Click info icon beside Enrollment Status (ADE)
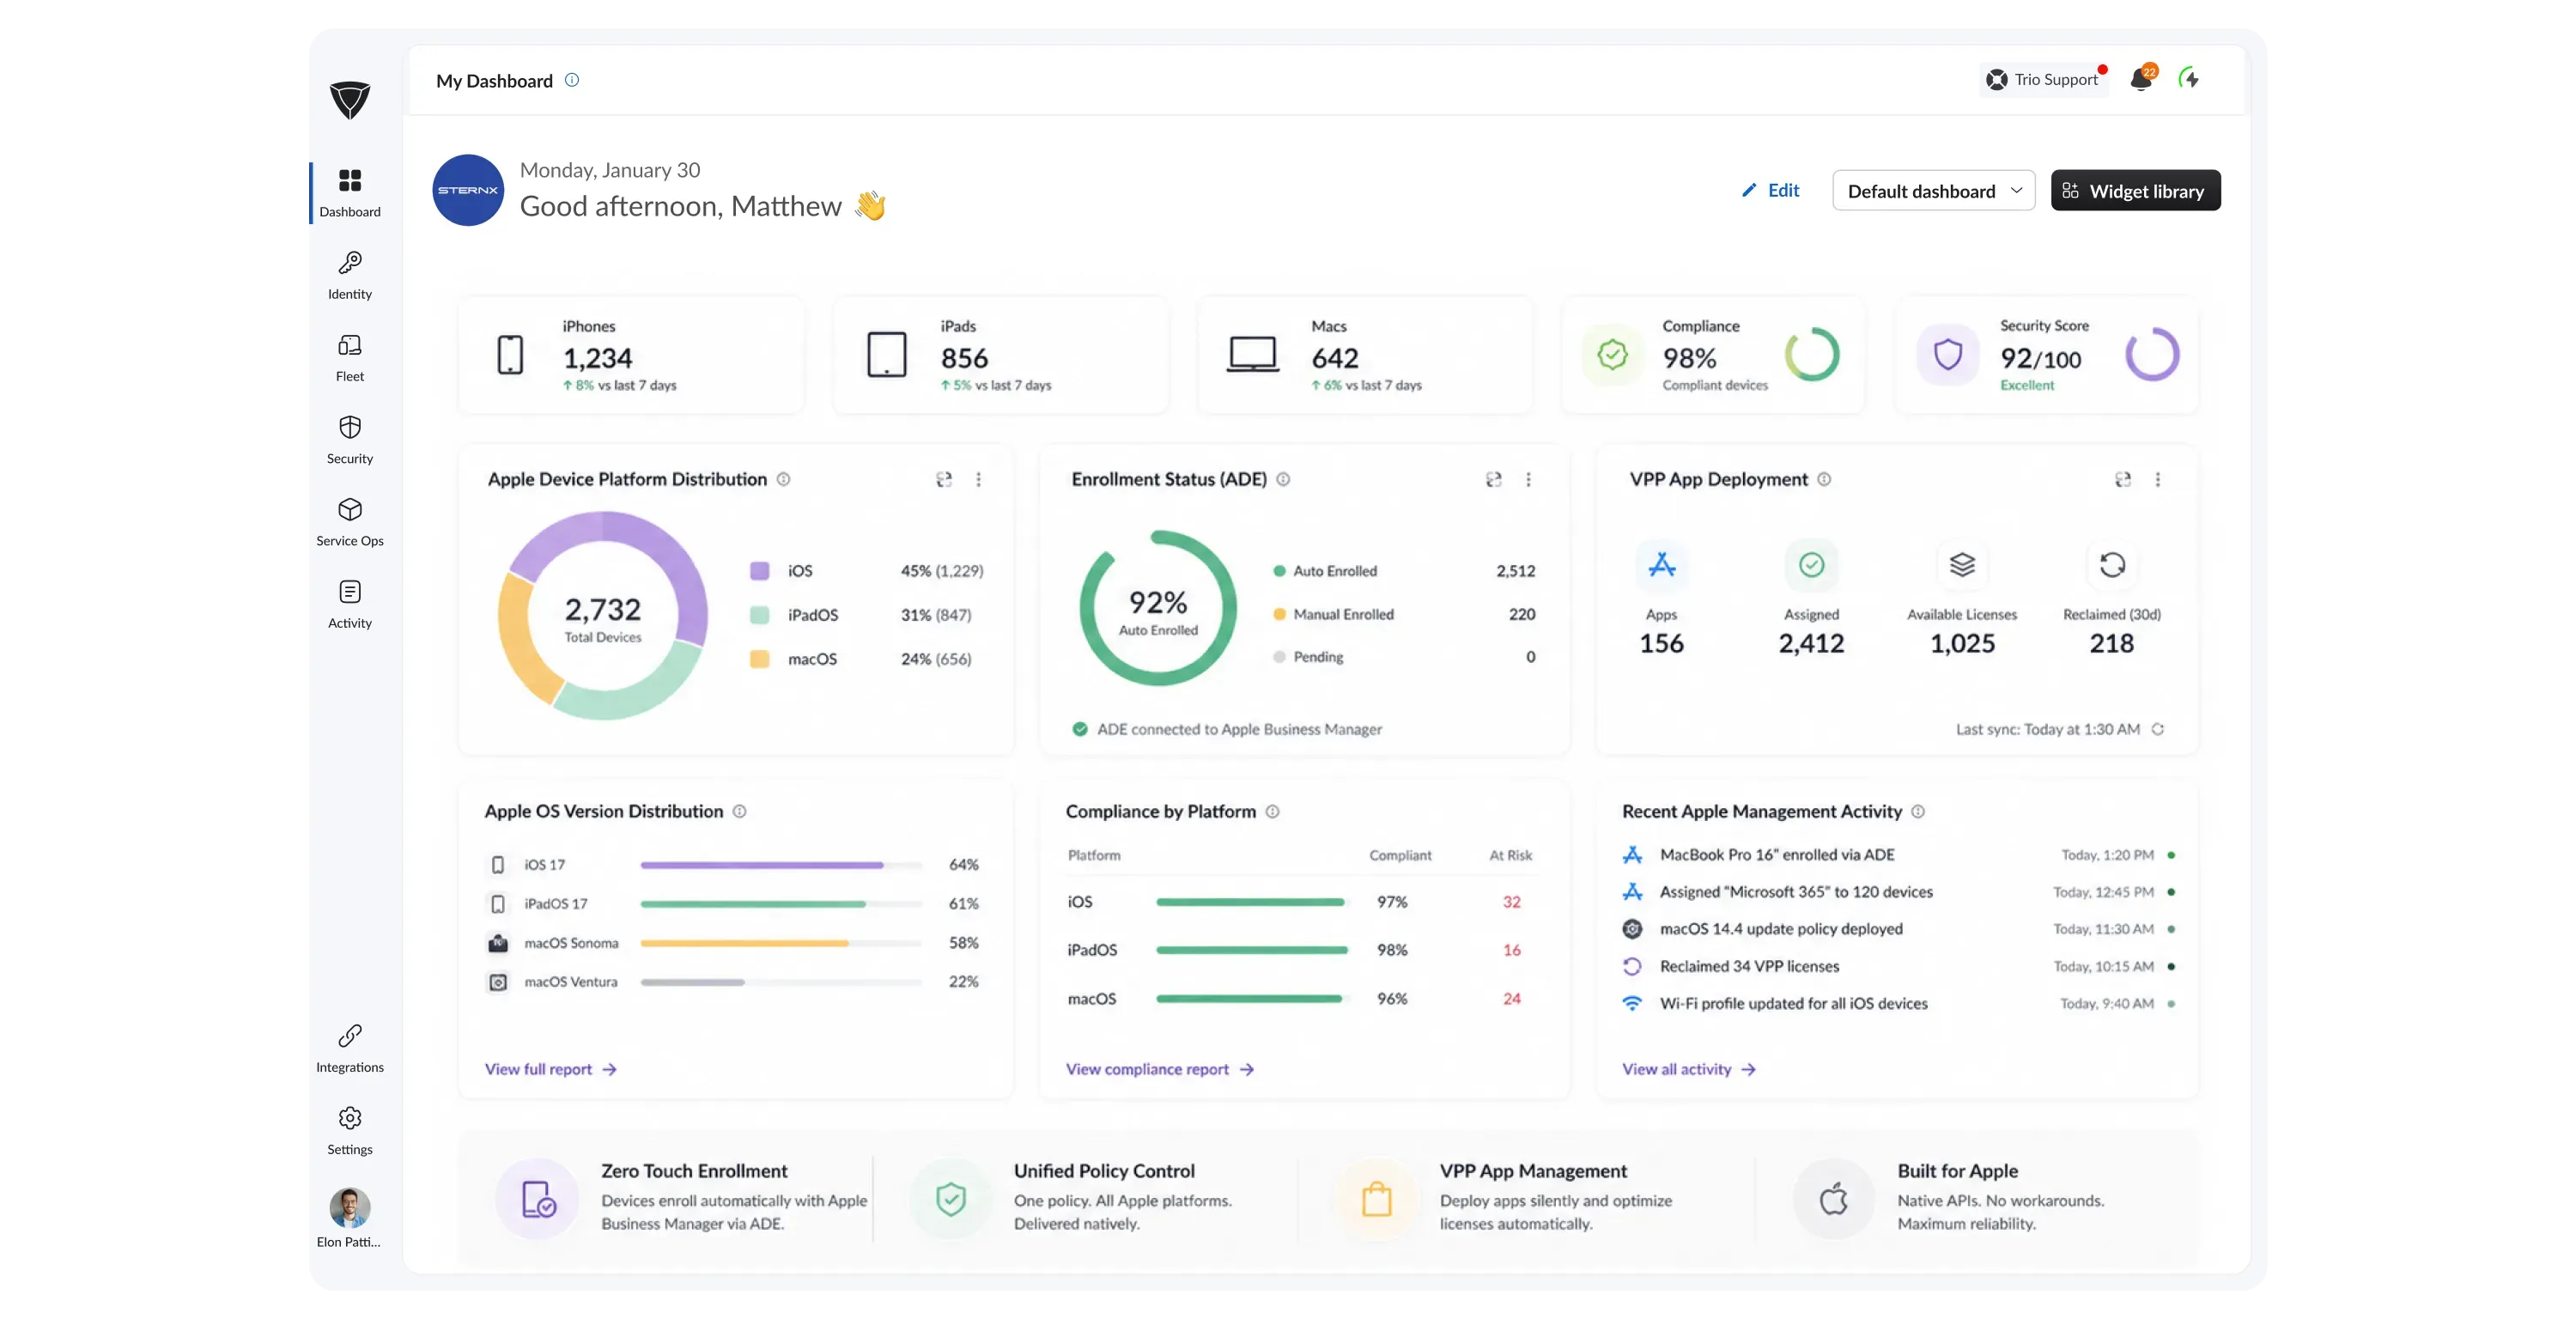Screen dimensions: 2576x1319 pos(1283,479)
